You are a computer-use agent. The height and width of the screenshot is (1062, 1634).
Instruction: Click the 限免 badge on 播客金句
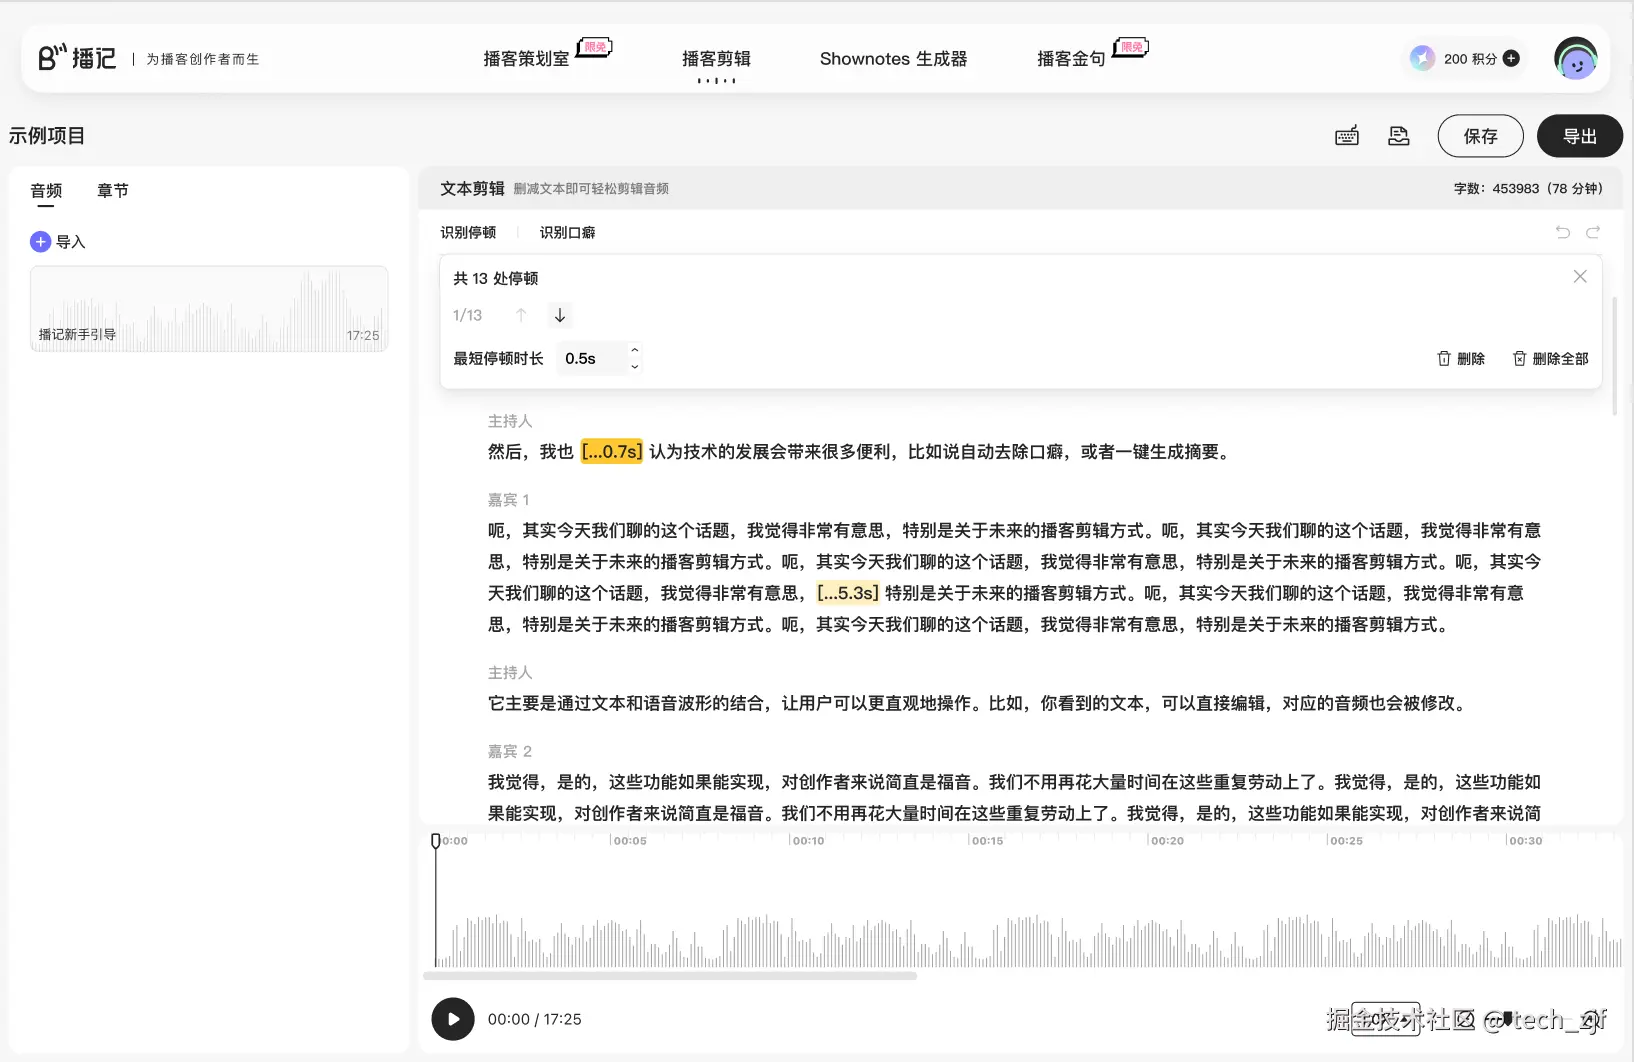tap(1132, 47)
